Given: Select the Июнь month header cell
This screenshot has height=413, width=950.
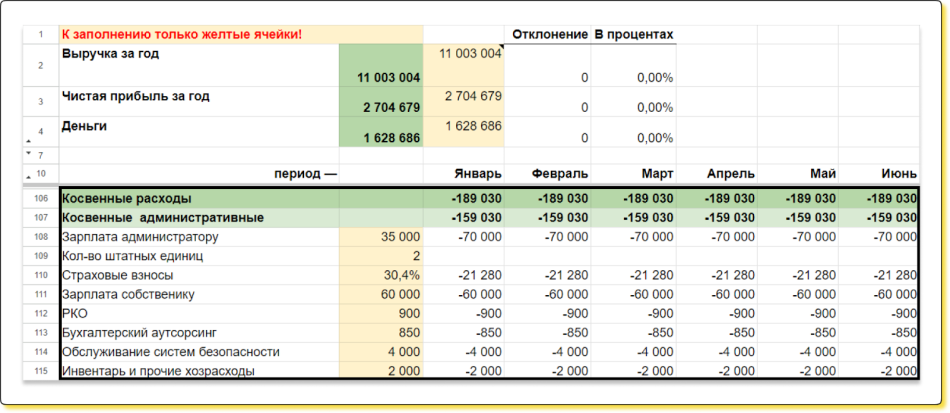Looking at the screenshot, I should pyautogui.click(x=878, y=173).
